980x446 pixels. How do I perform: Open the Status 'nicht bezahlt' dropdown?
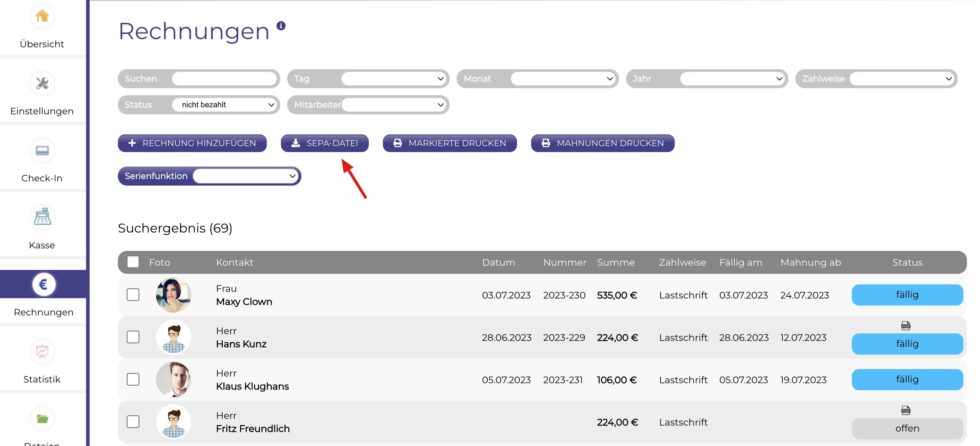(x=223, y=104)
